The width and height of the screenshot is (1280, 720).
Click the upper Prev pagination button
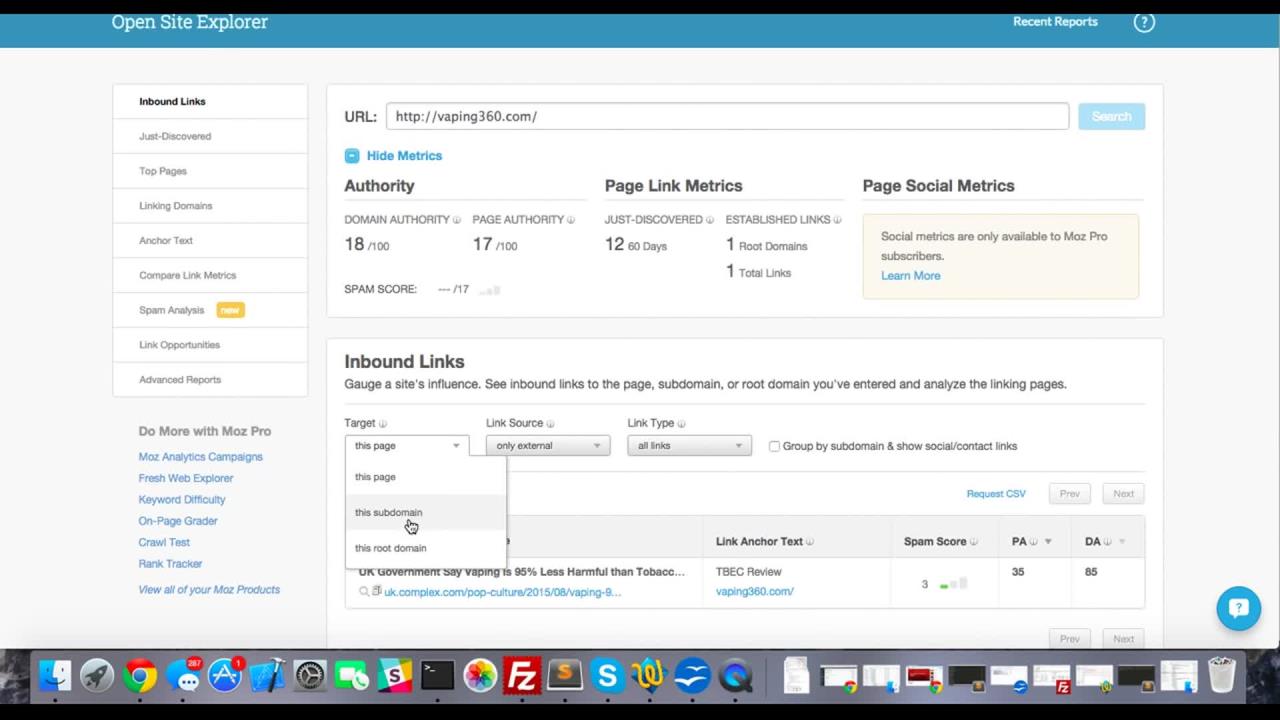[x=1069, y=494]
